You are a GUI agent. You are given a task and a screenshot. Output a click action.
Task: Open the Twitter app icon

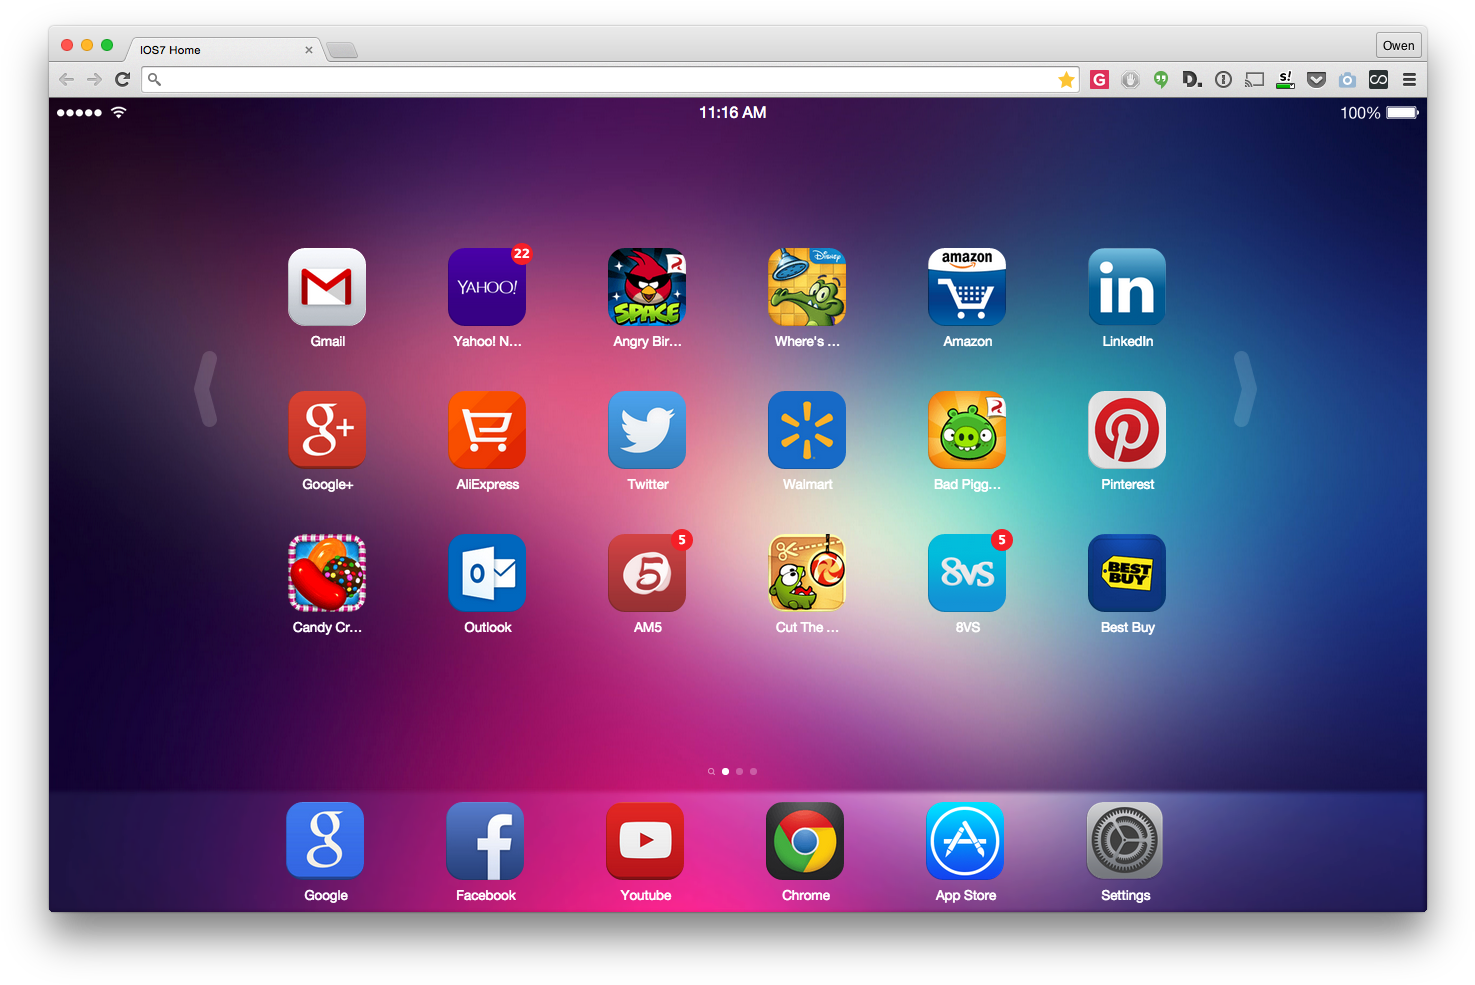[647, 430]
